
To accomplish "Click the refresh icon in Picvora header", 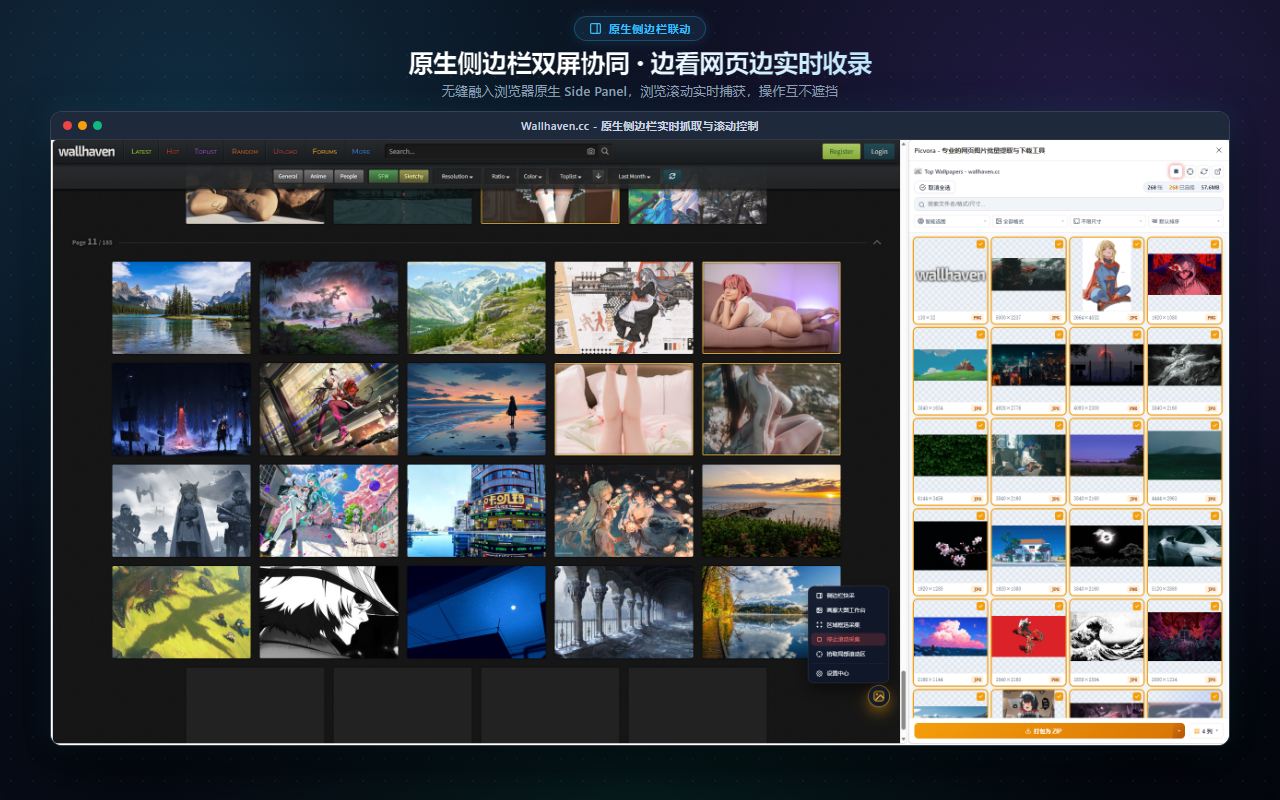I will 1204,171.
